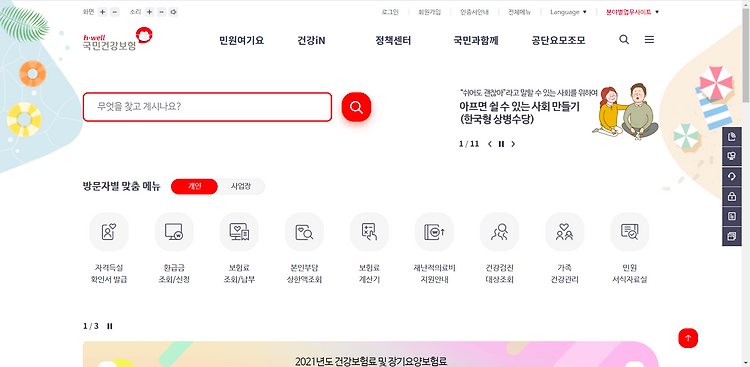Increase screen size with 화면 plus button
Image resolution: width=750 pixels, height=367 pixels.
point(102,12)
